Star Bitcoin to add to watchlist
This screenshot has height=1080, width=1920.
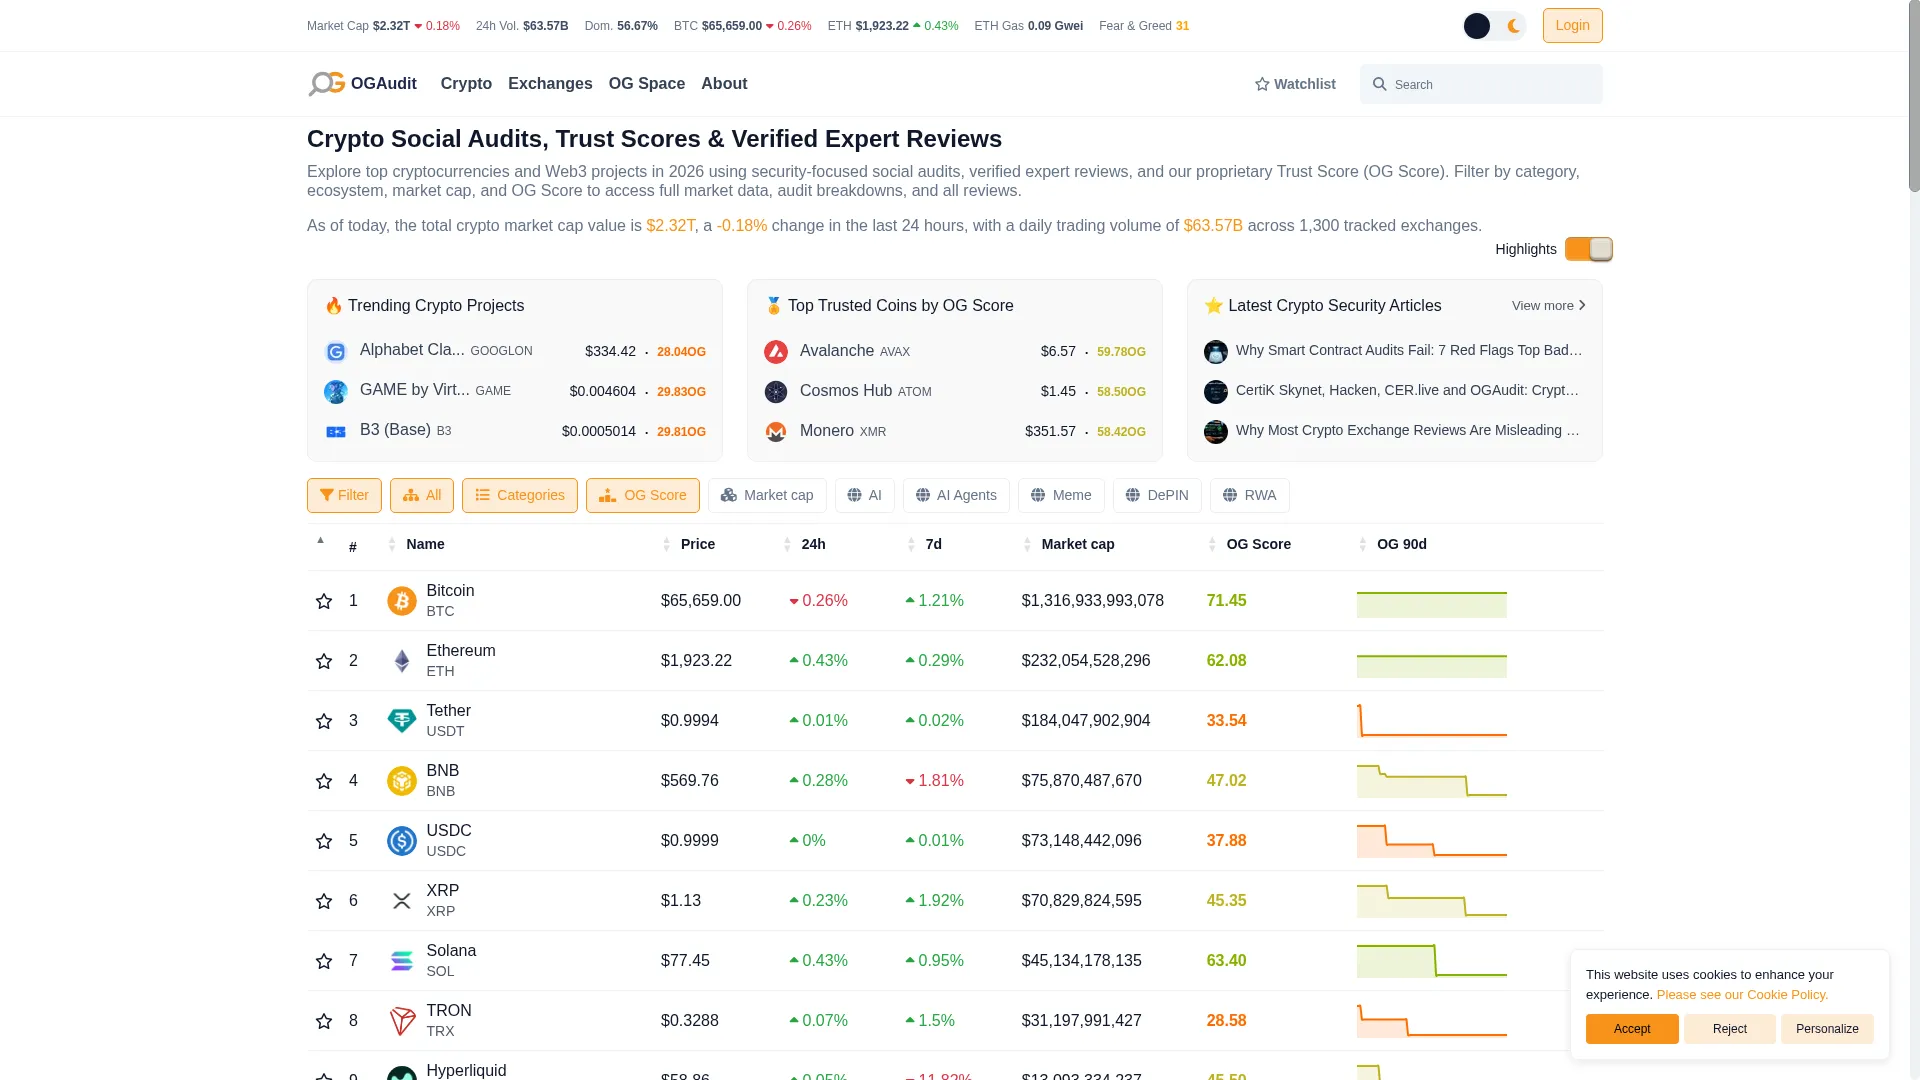[324, 601]
